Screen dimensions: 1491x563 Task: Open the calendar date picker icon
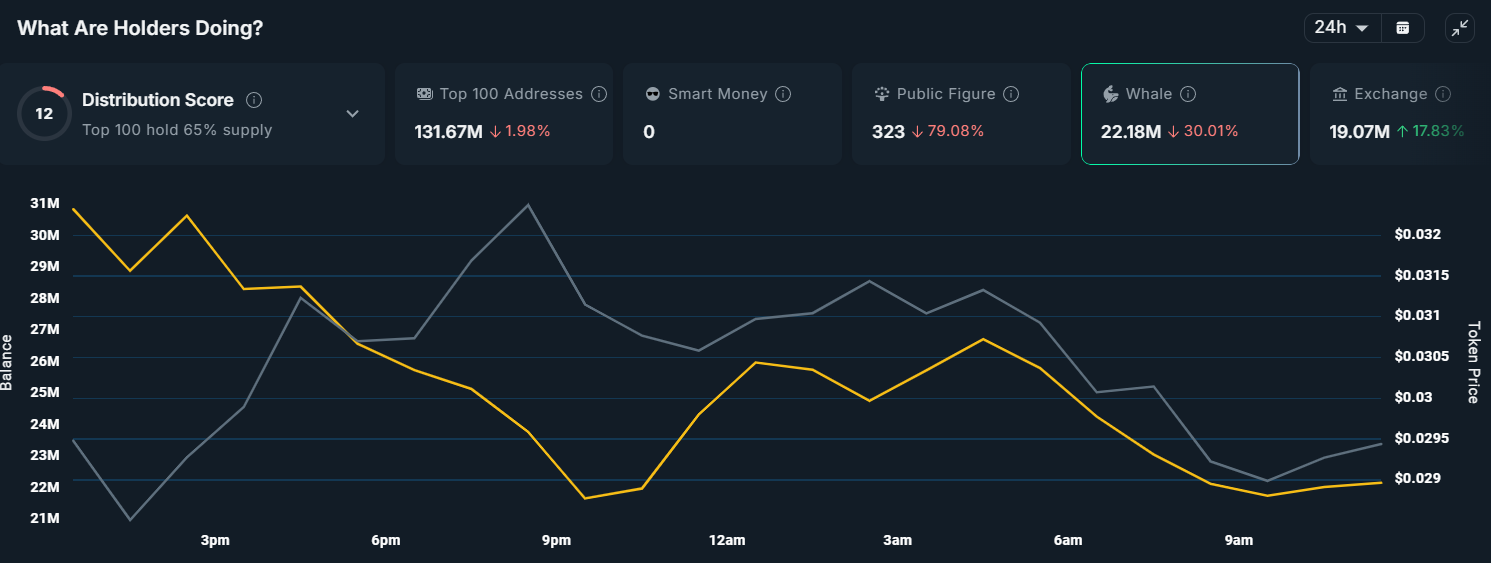[1402, 28]
